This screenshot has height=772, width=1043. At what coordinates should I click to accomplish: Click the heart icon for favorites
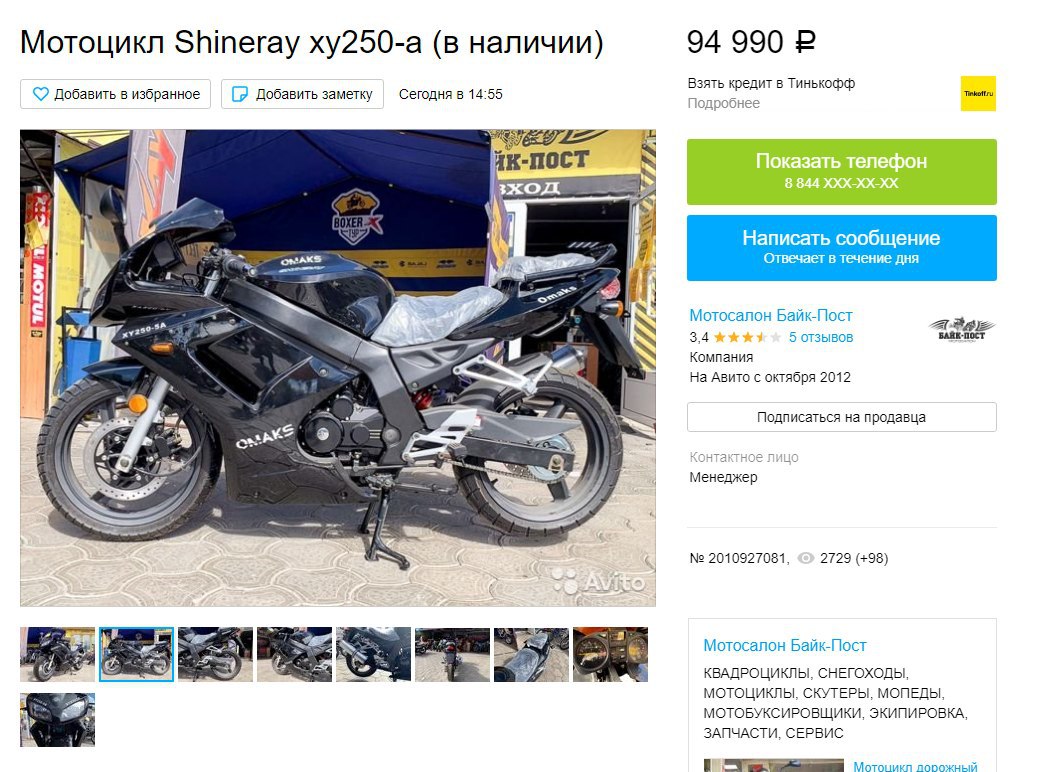coord(41,94)
